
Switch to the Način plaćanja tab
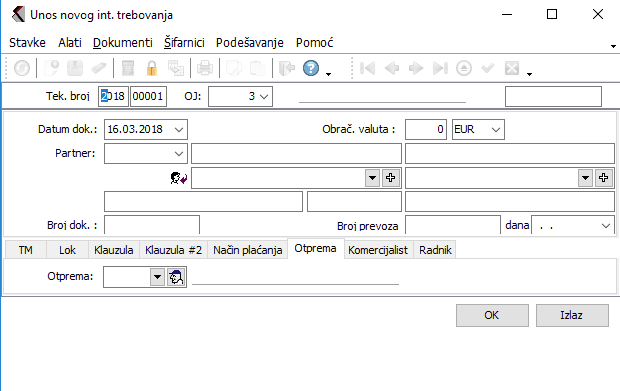tap(248, 250)
